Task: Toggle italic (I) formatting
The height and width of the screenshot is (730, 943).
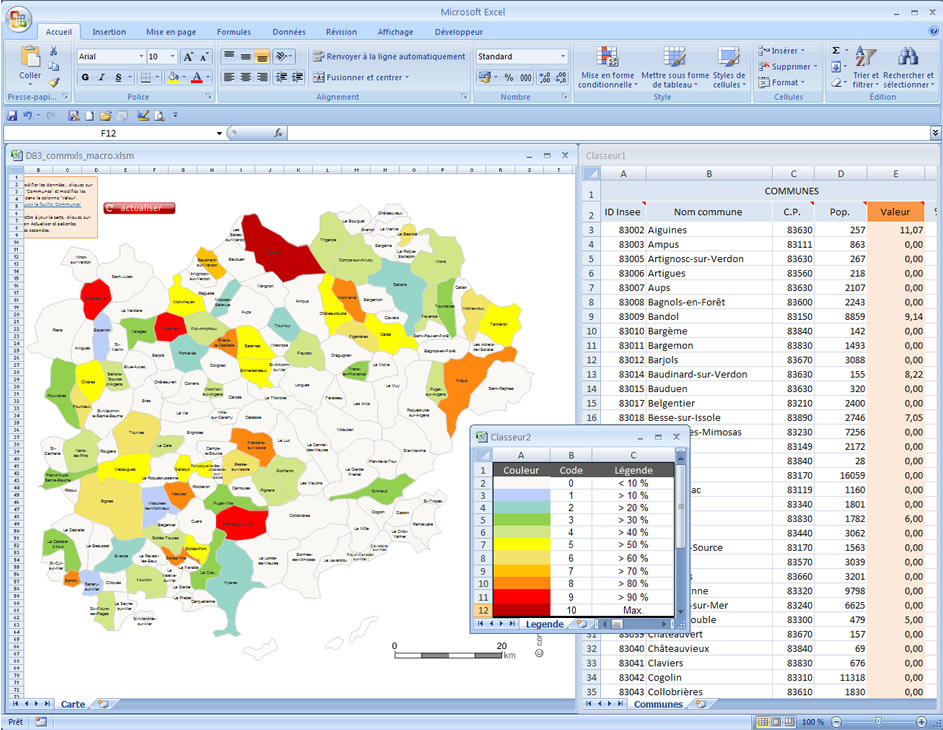Action: pos(102,77)
